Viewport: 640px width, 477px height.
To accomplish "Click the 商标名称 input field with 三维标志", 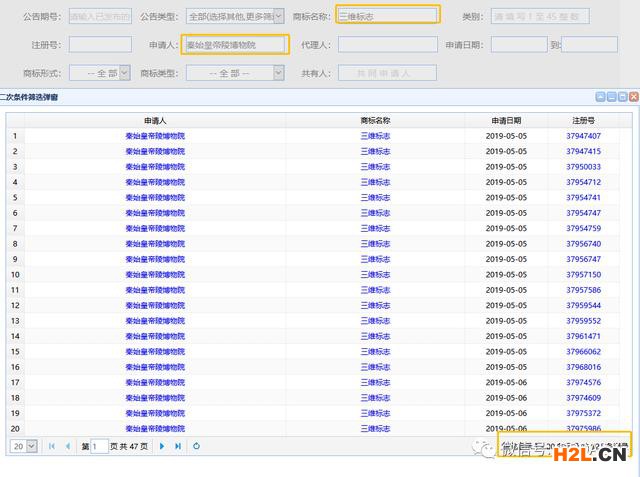I will pyautogui.click(x=388, y=16).
